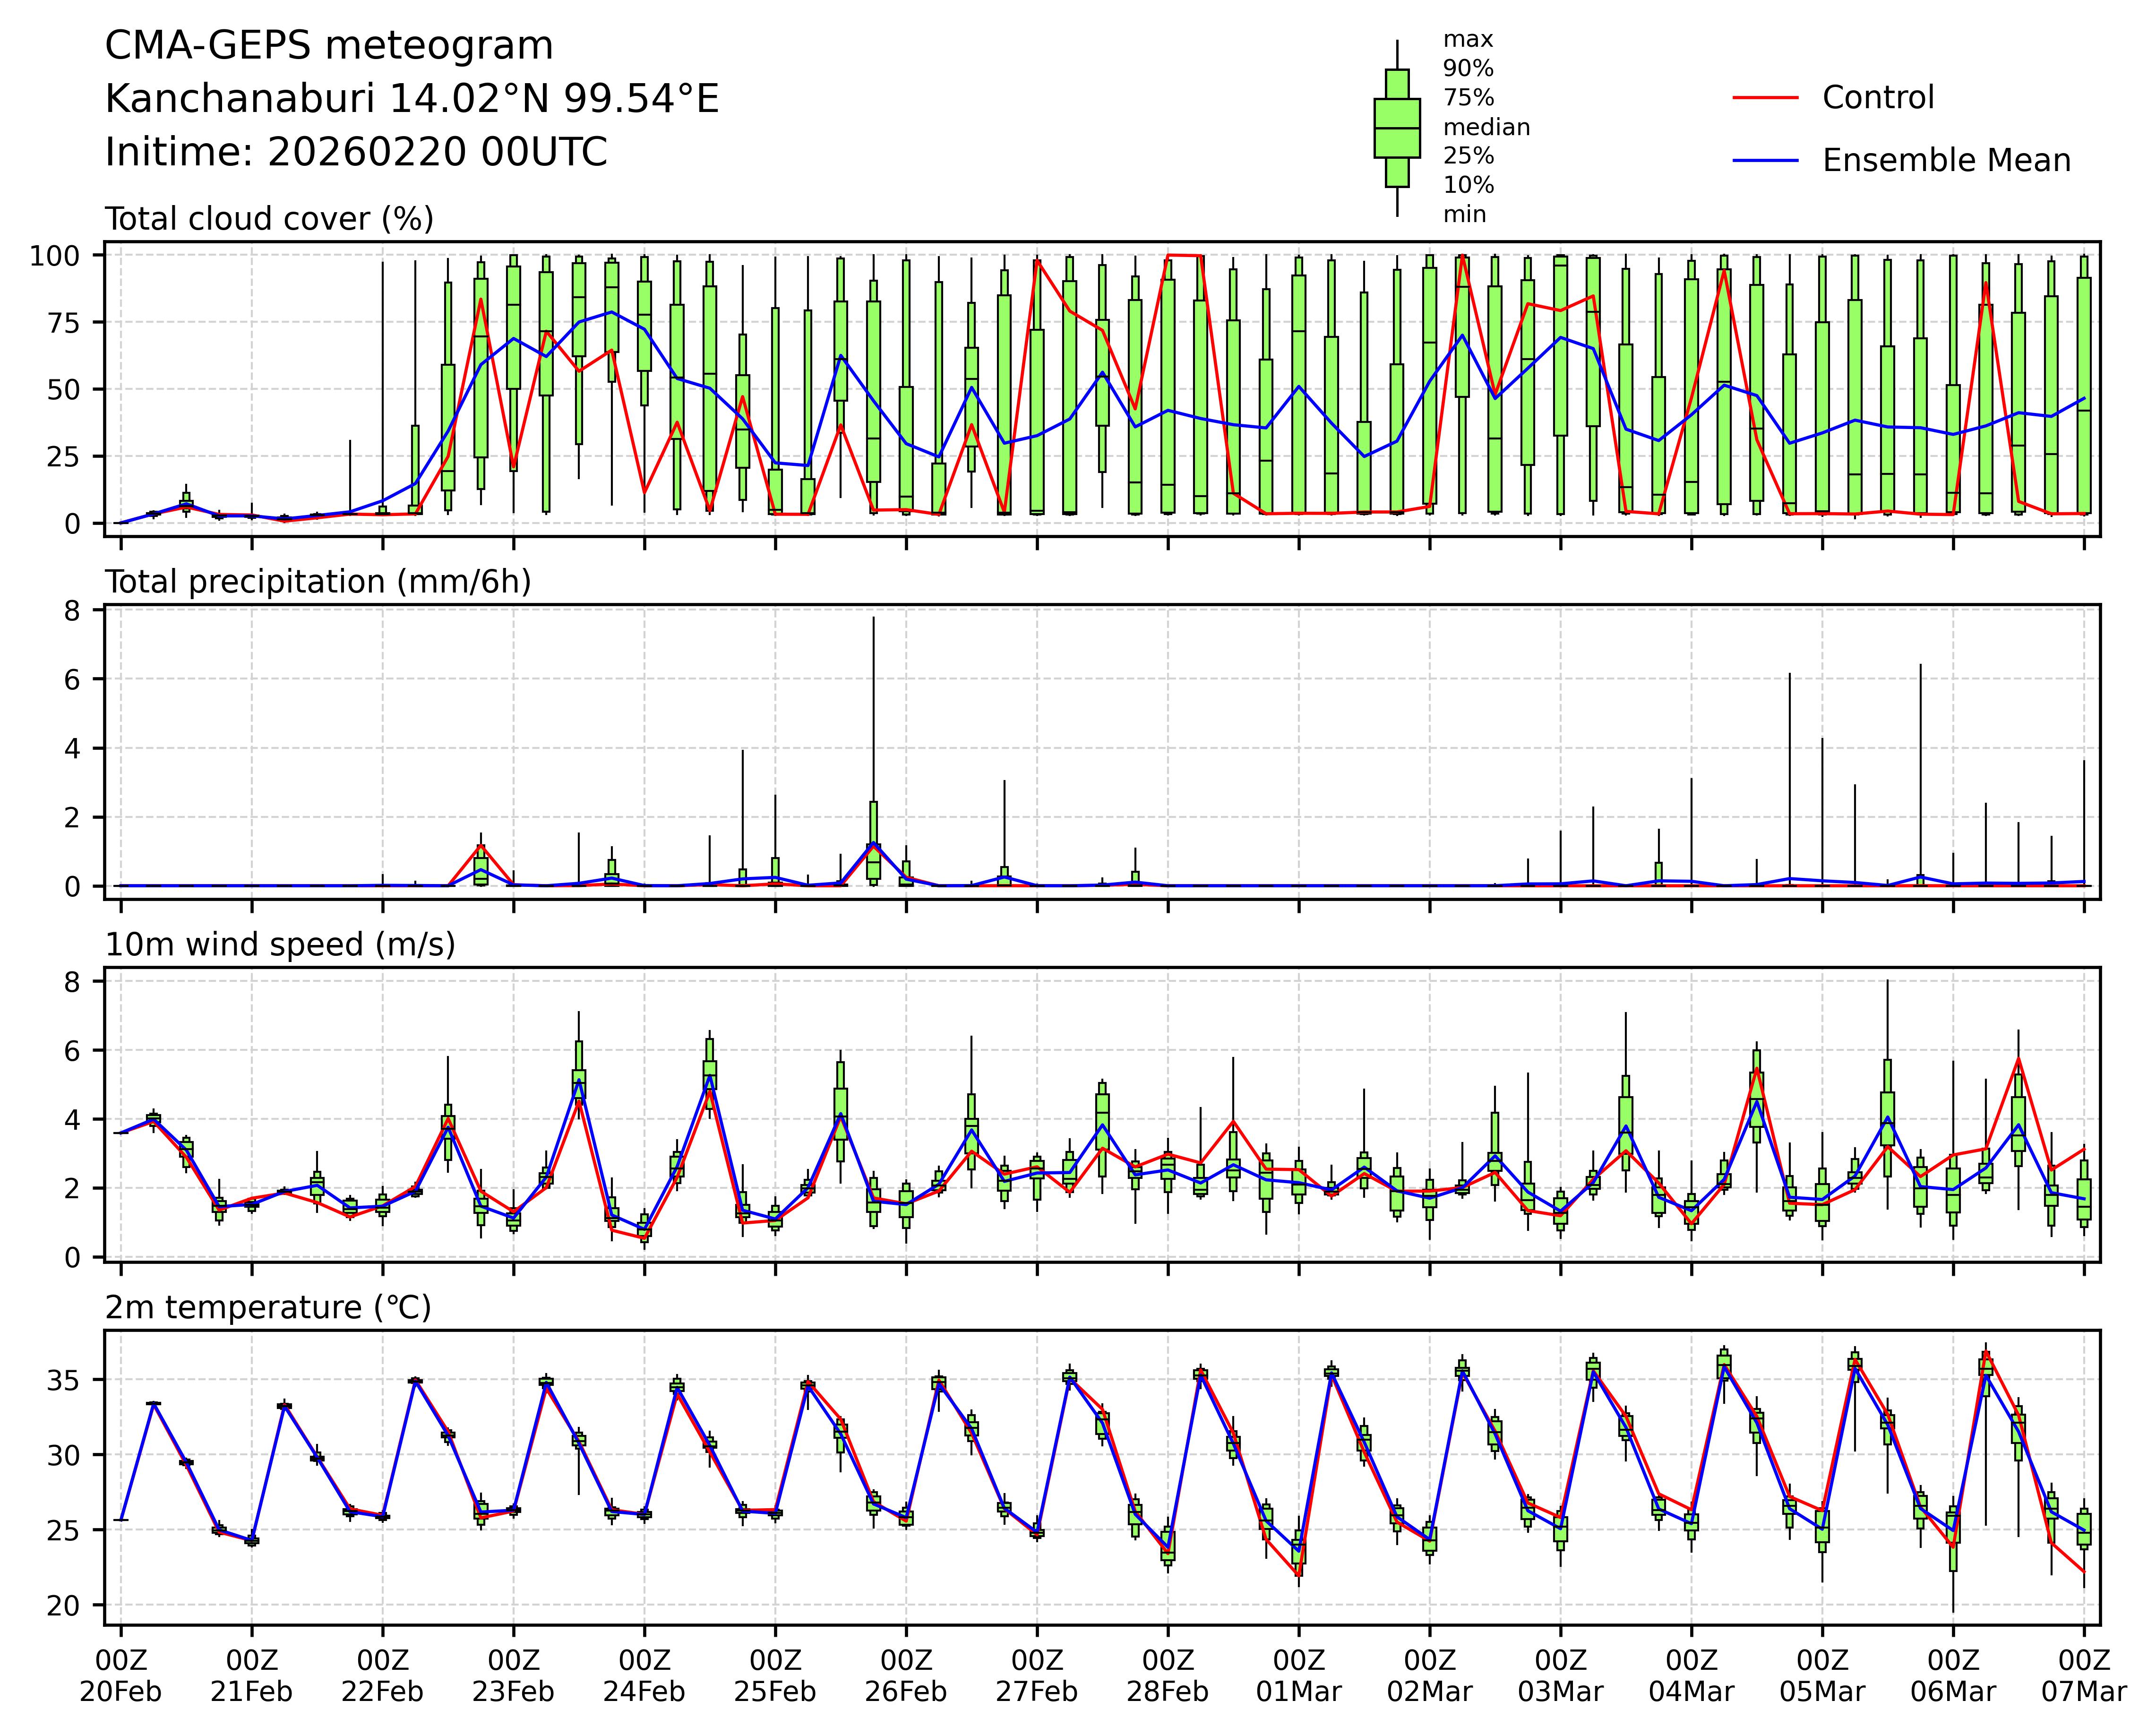Click the 00Z 26Feb axis label
Screen dimensions: 2156x1735
906,1676
